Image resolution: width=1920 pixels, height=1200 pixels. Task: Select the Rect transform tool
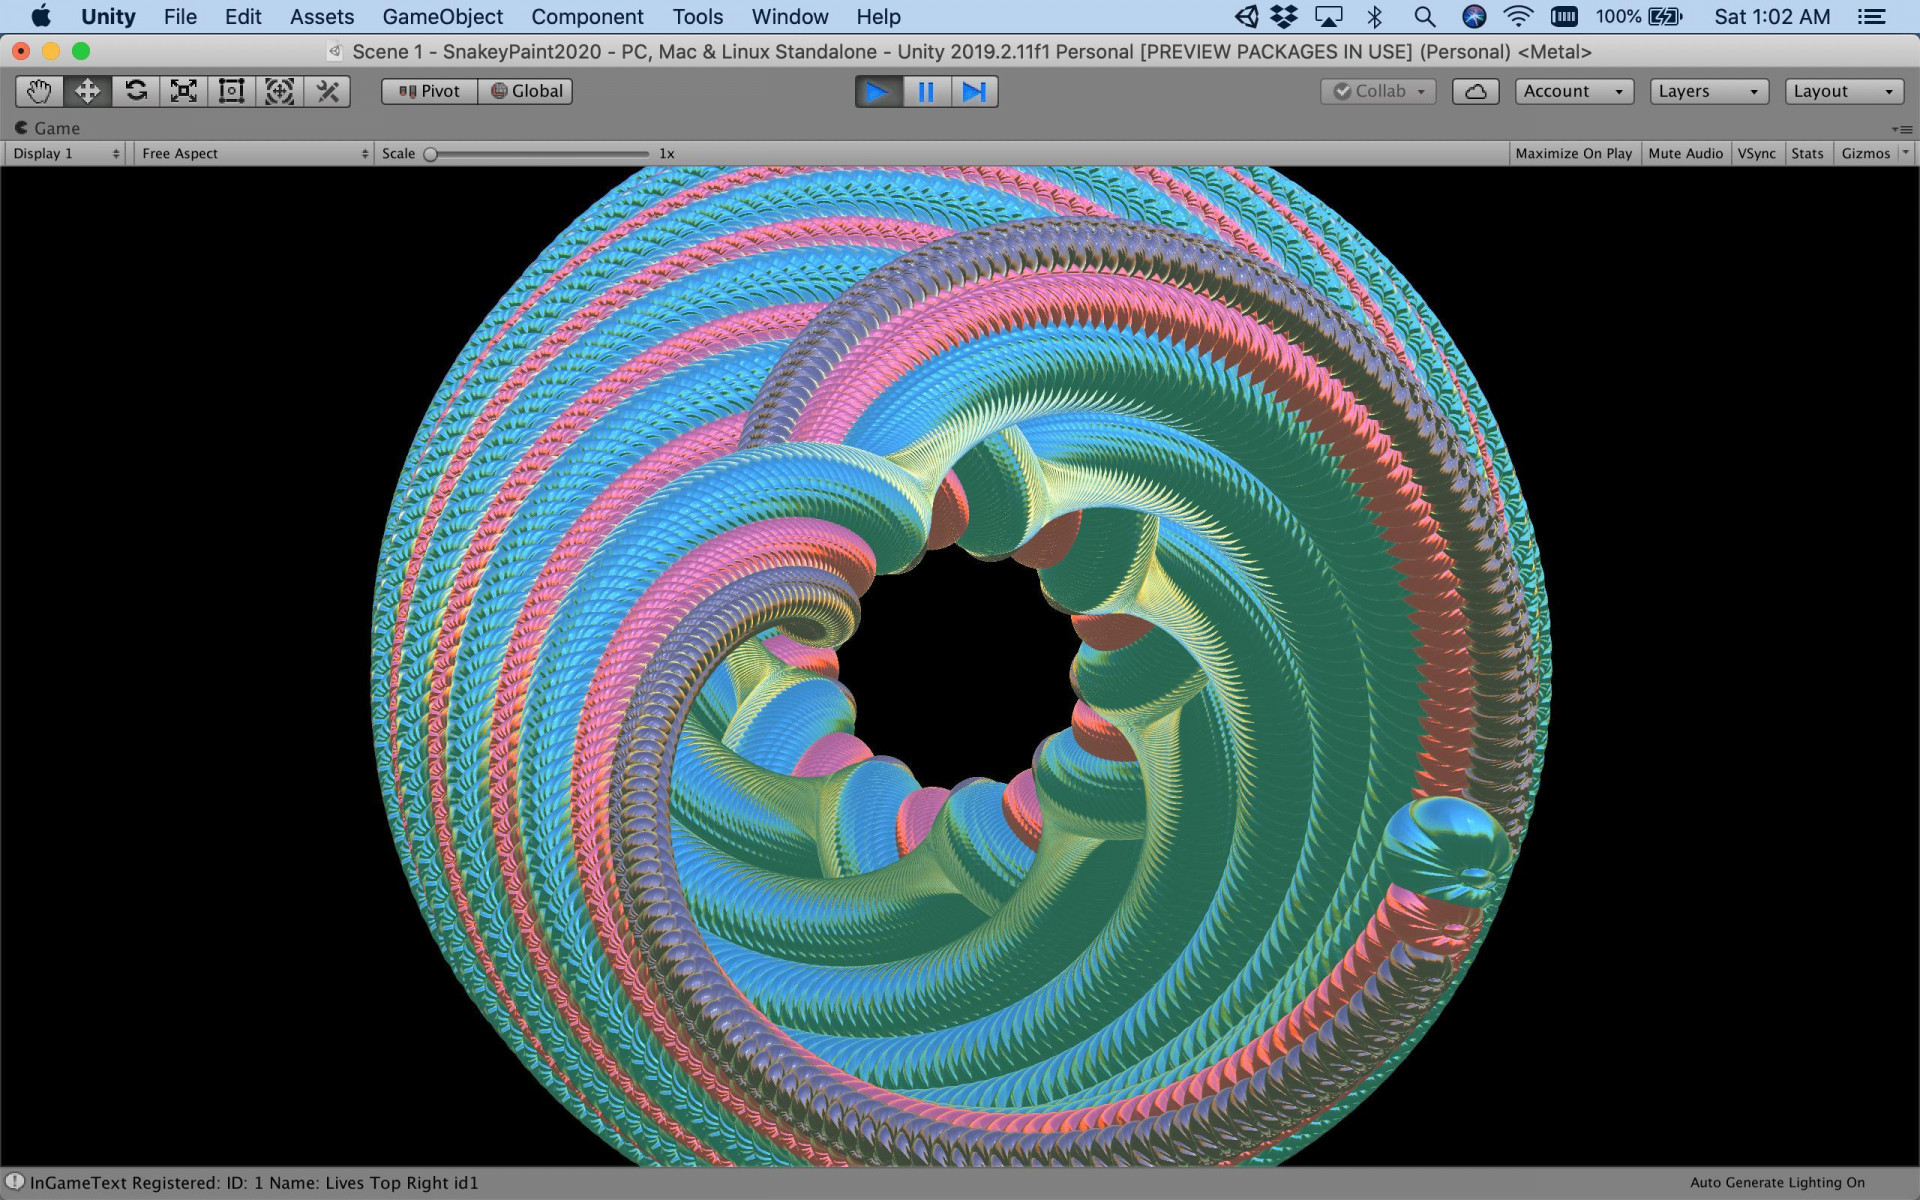click(x=231, y=91)
